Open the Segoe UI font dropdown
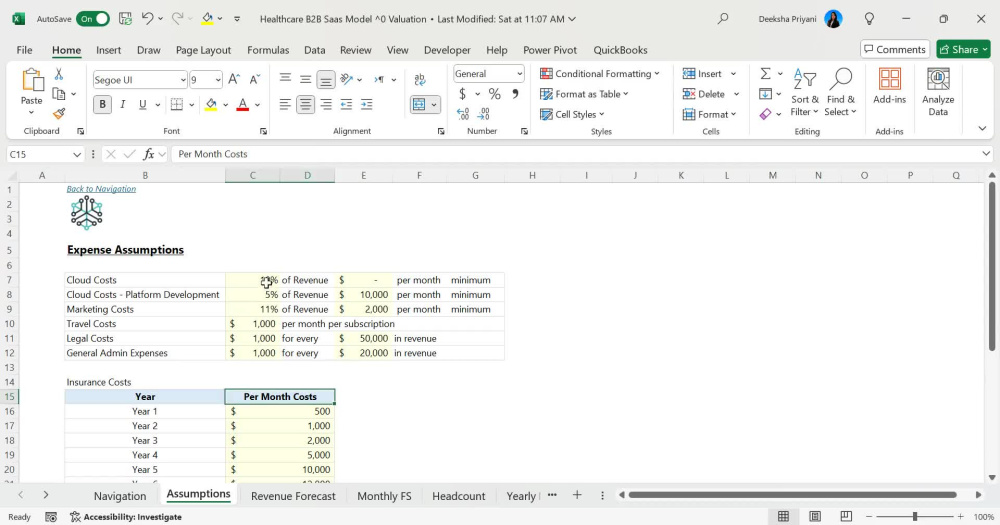1000x525 pixels. [183, 80]
